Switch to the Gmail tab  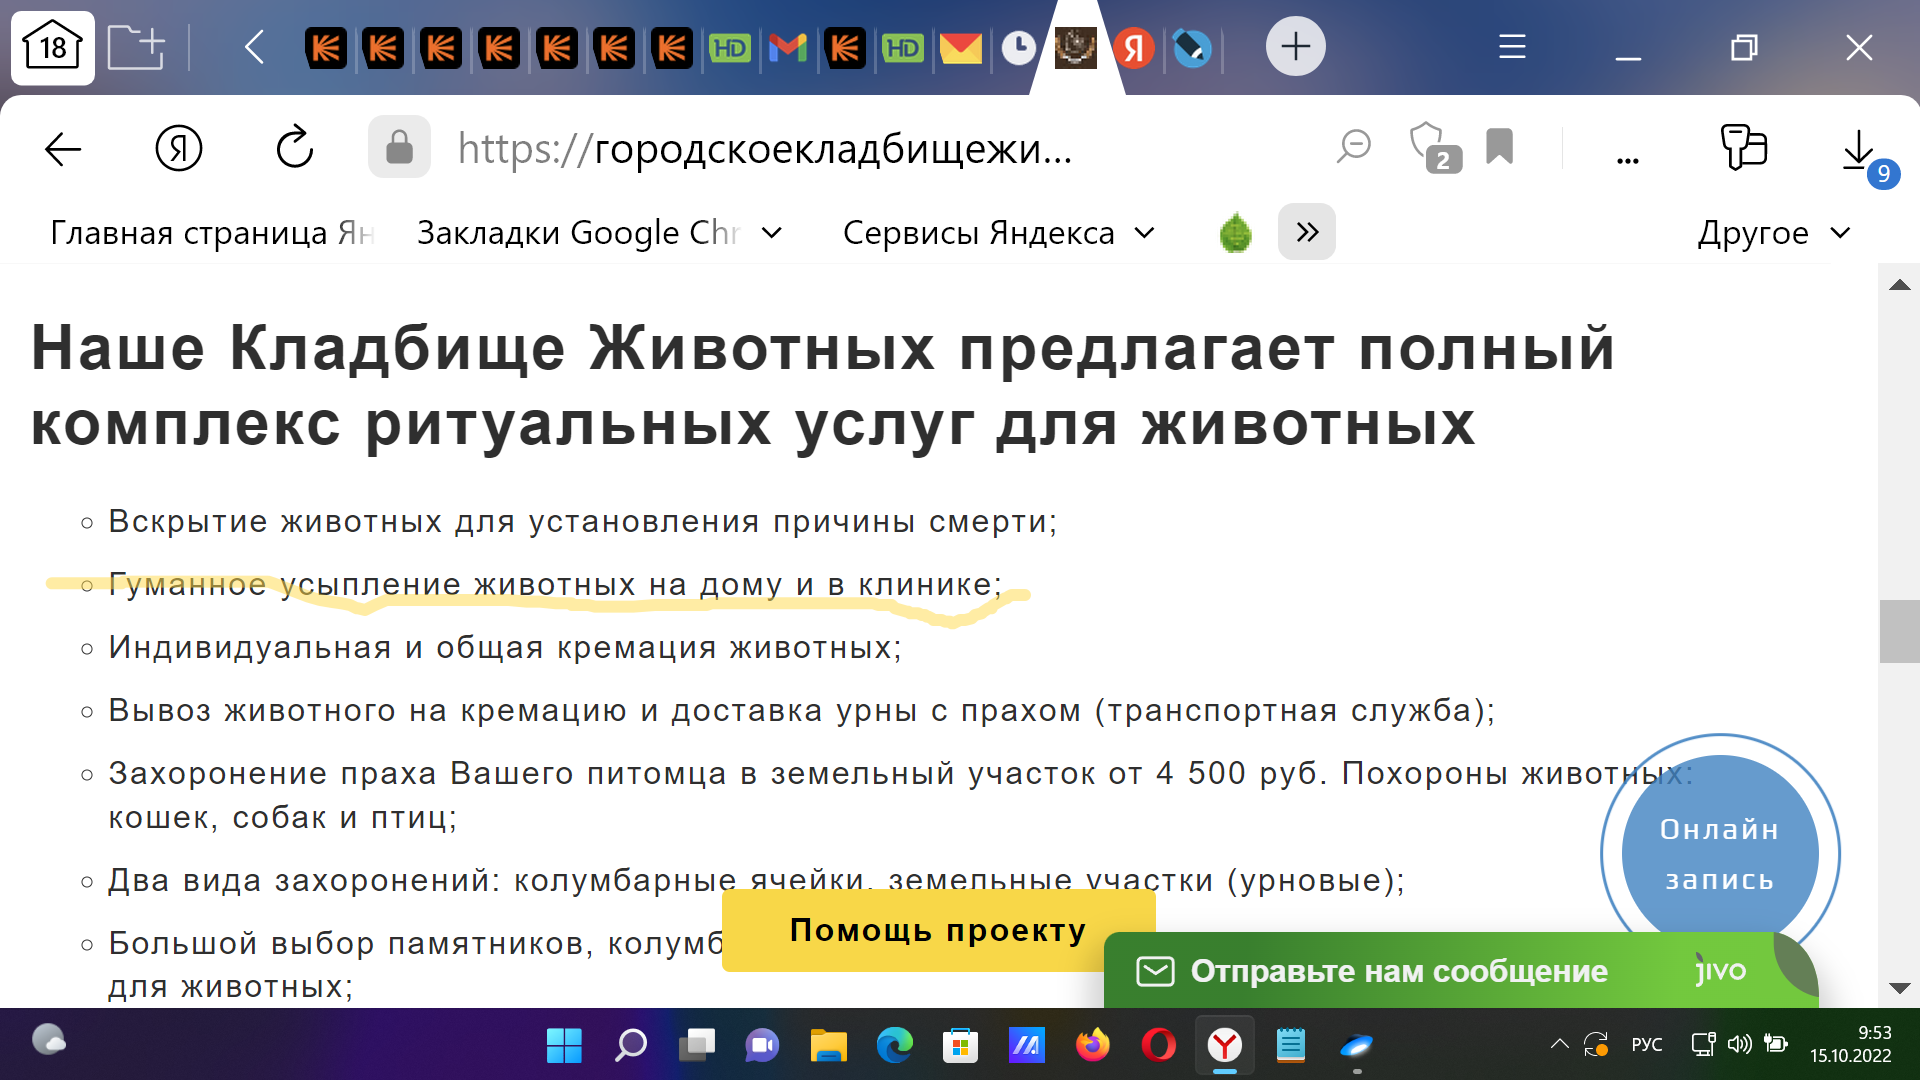[x=788, y=46]
